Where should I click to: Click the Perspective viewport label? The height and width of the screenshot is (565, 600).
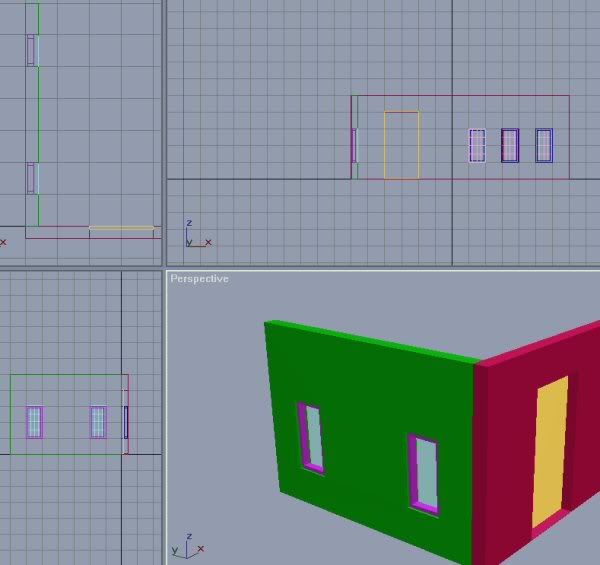[199, 278]
